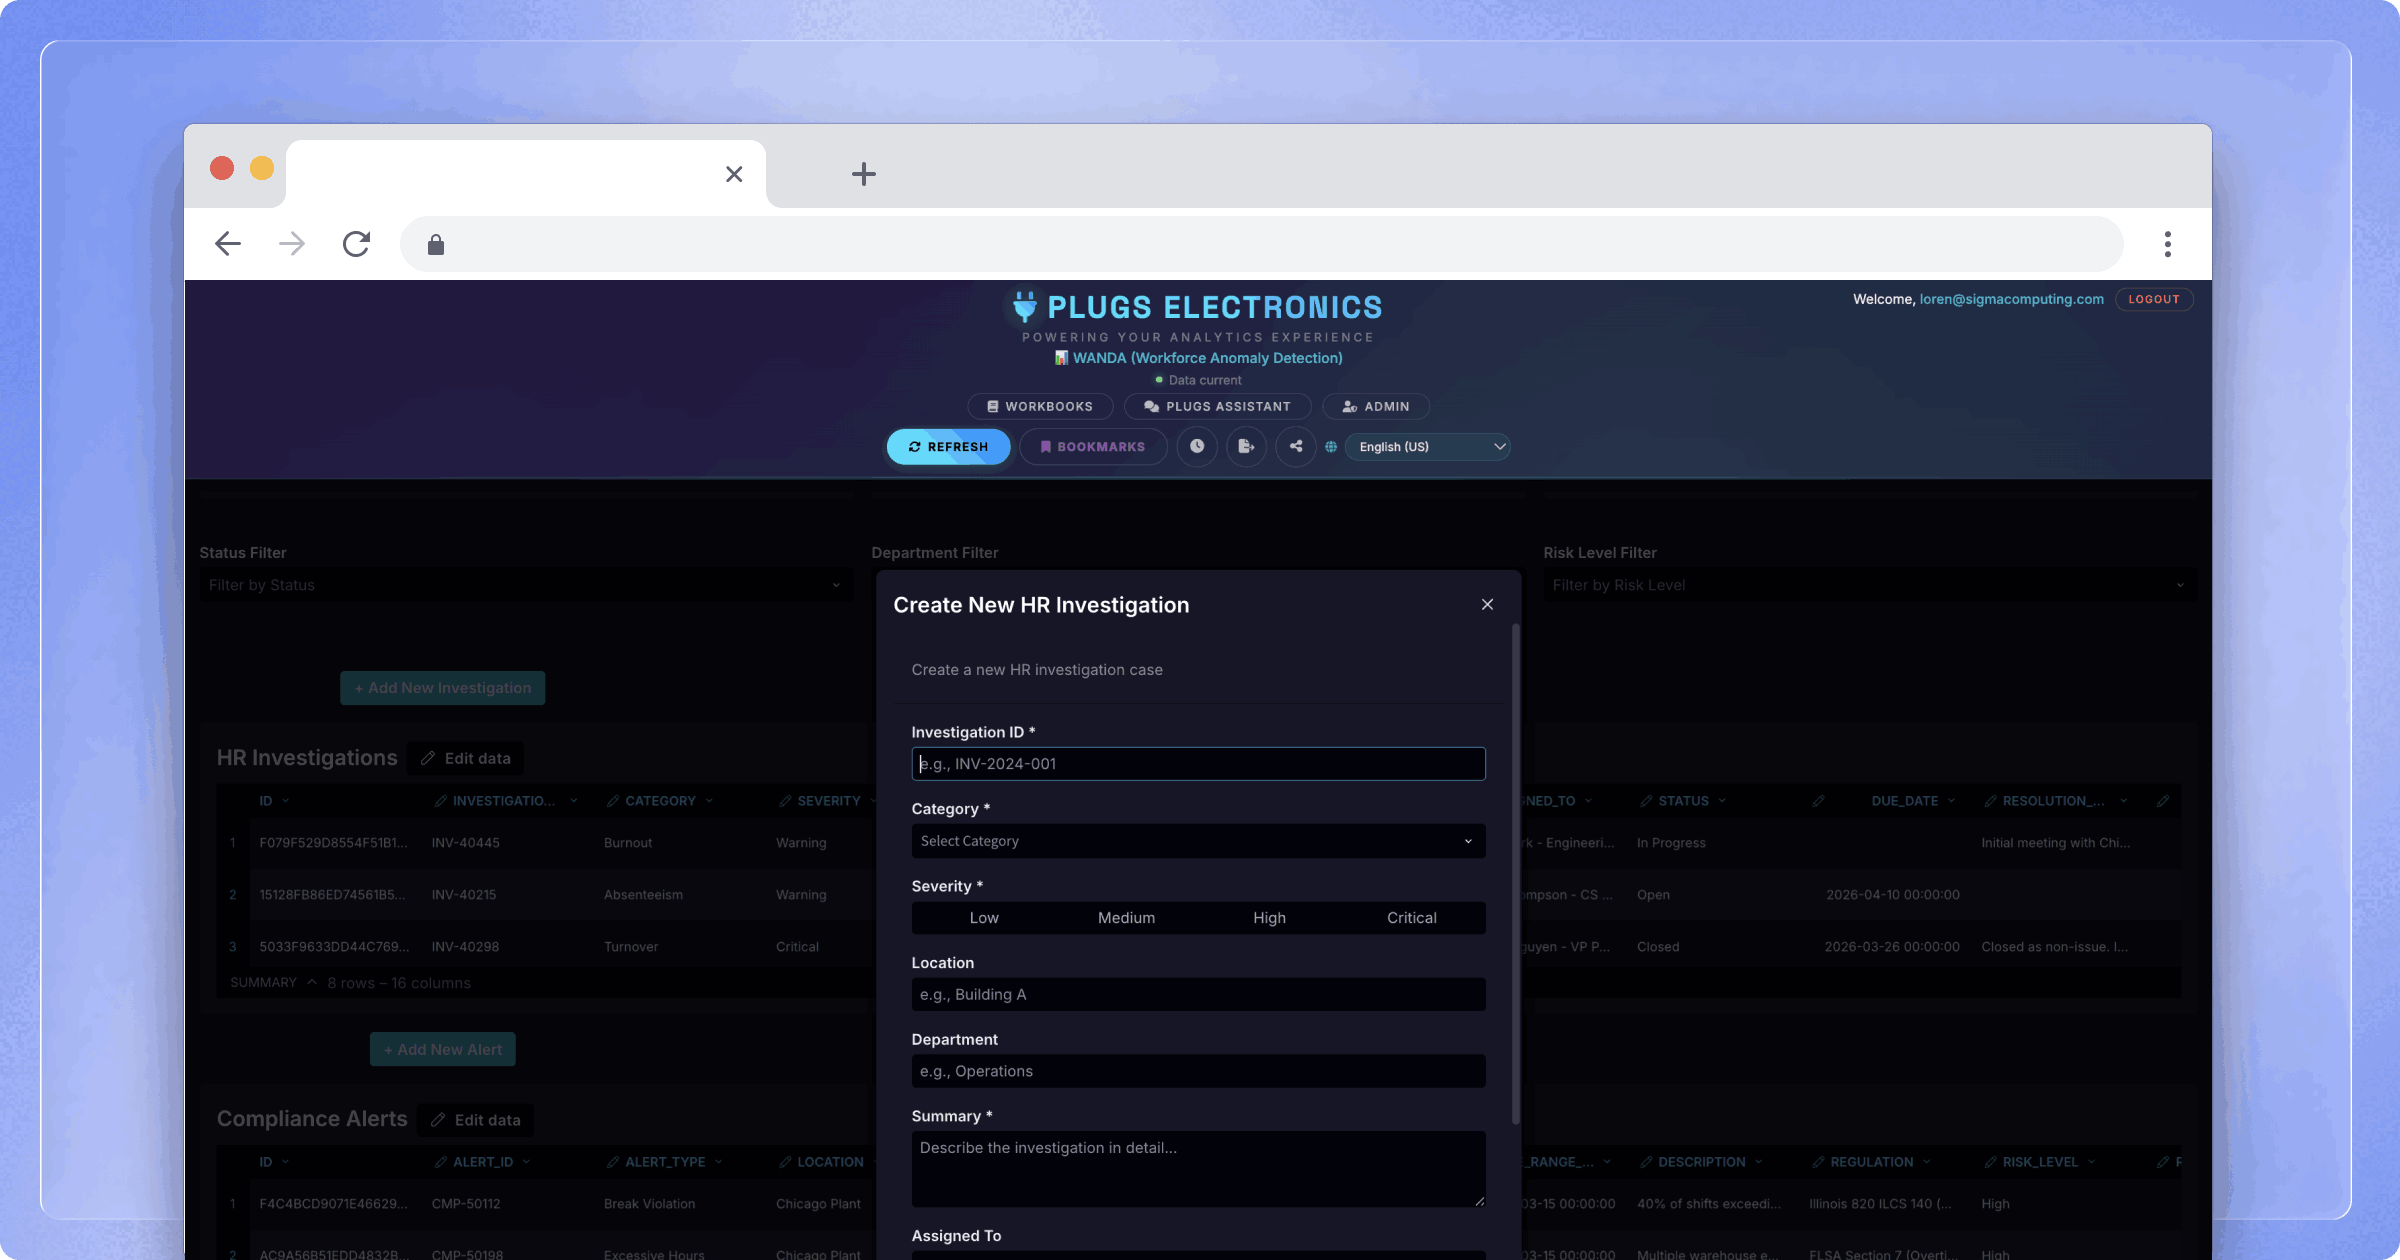Viewport: 2400px width, 1260px height.
Task: Expand the English (US) language dropdown
Action: (x=1427, y=446)
